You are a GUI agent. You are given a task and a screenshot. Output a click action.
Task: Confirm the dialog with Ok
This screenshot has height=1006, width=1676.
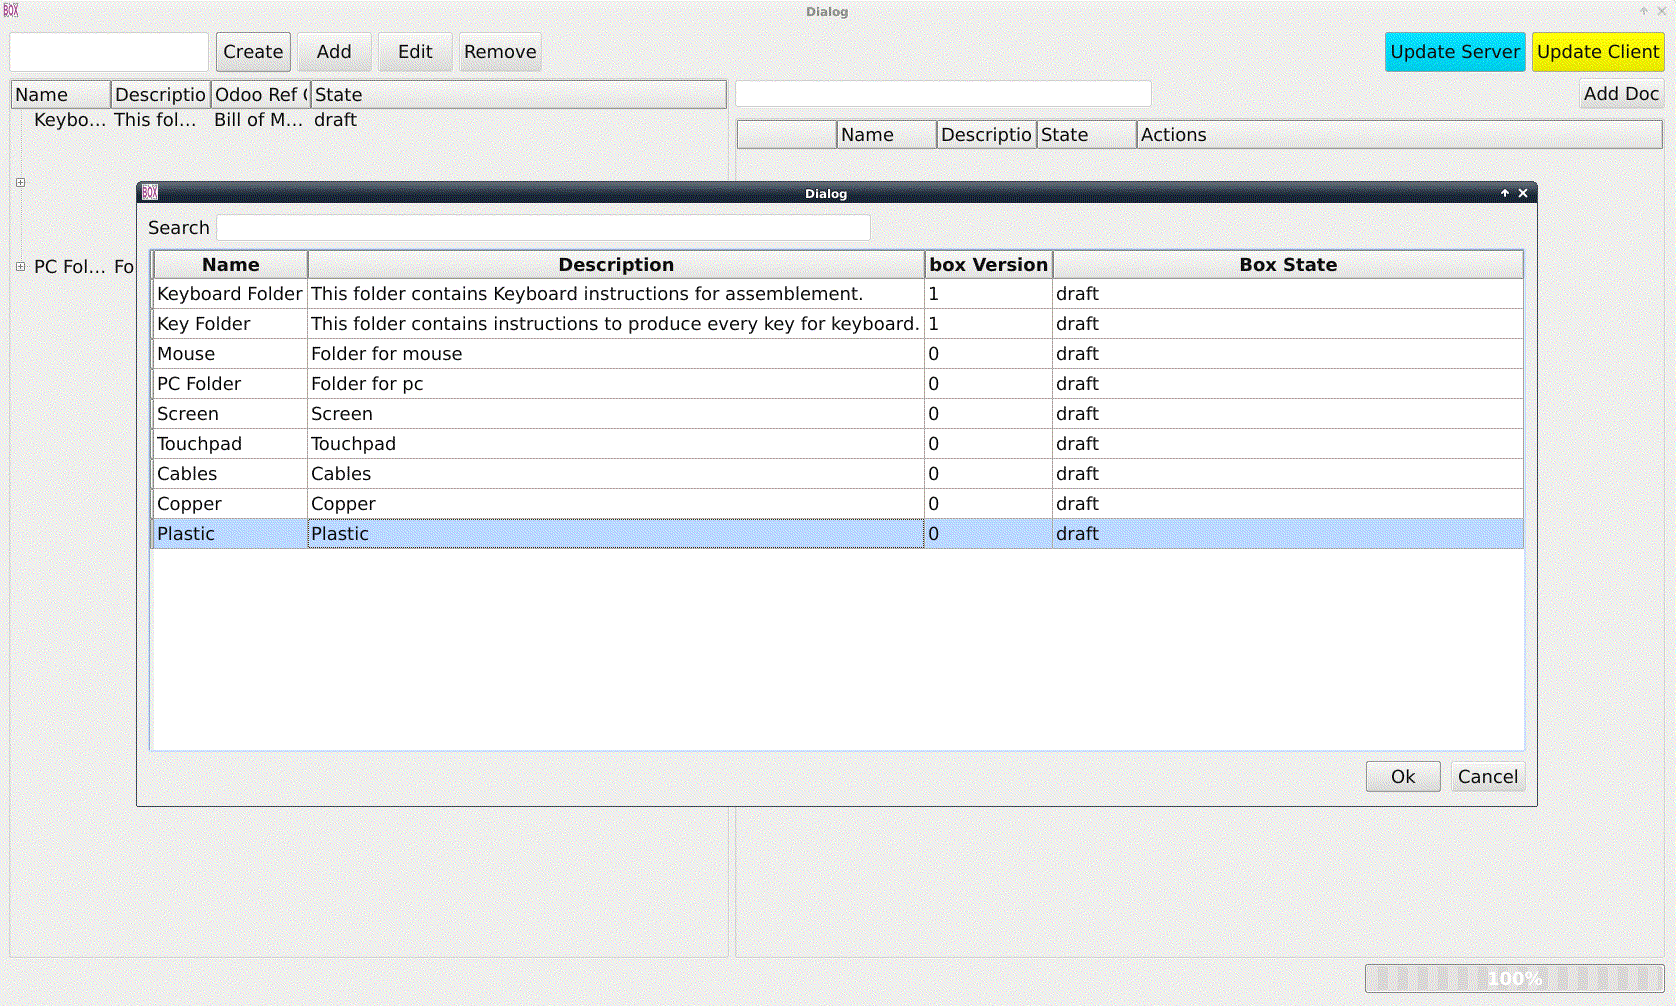(1402, 776)
